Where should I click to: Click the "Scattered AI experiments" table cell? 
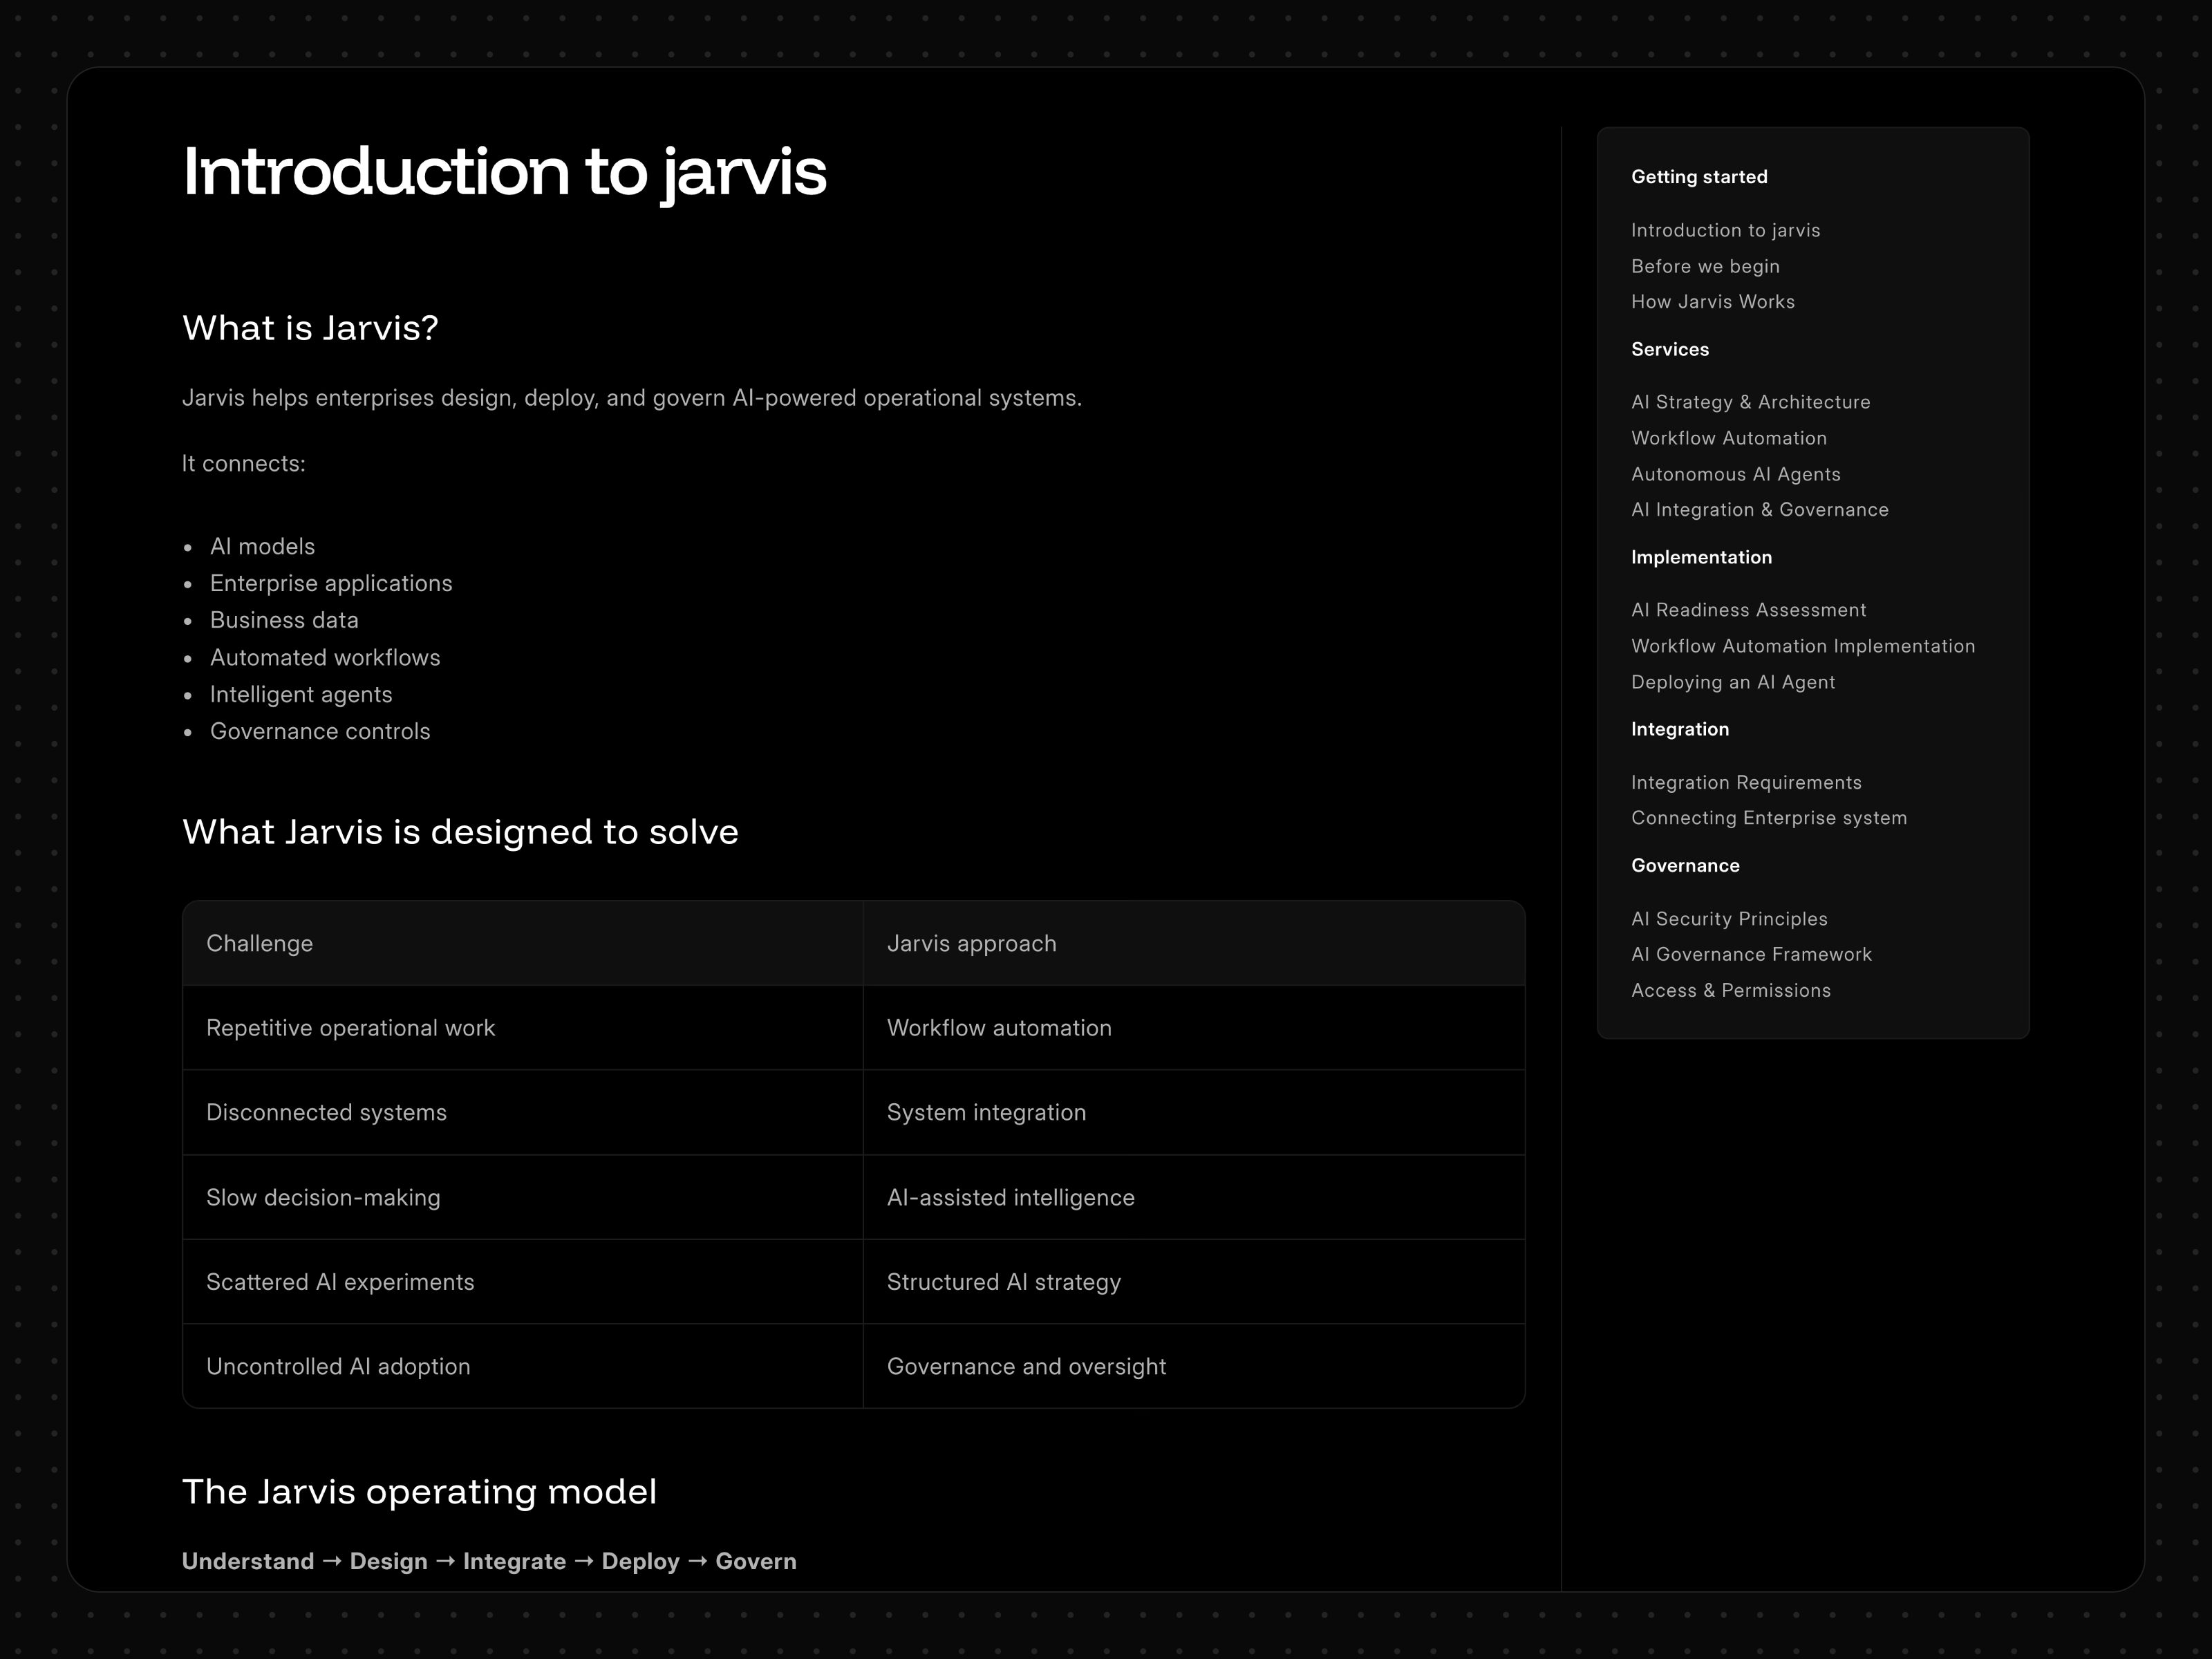click(x=523, y=1282)
